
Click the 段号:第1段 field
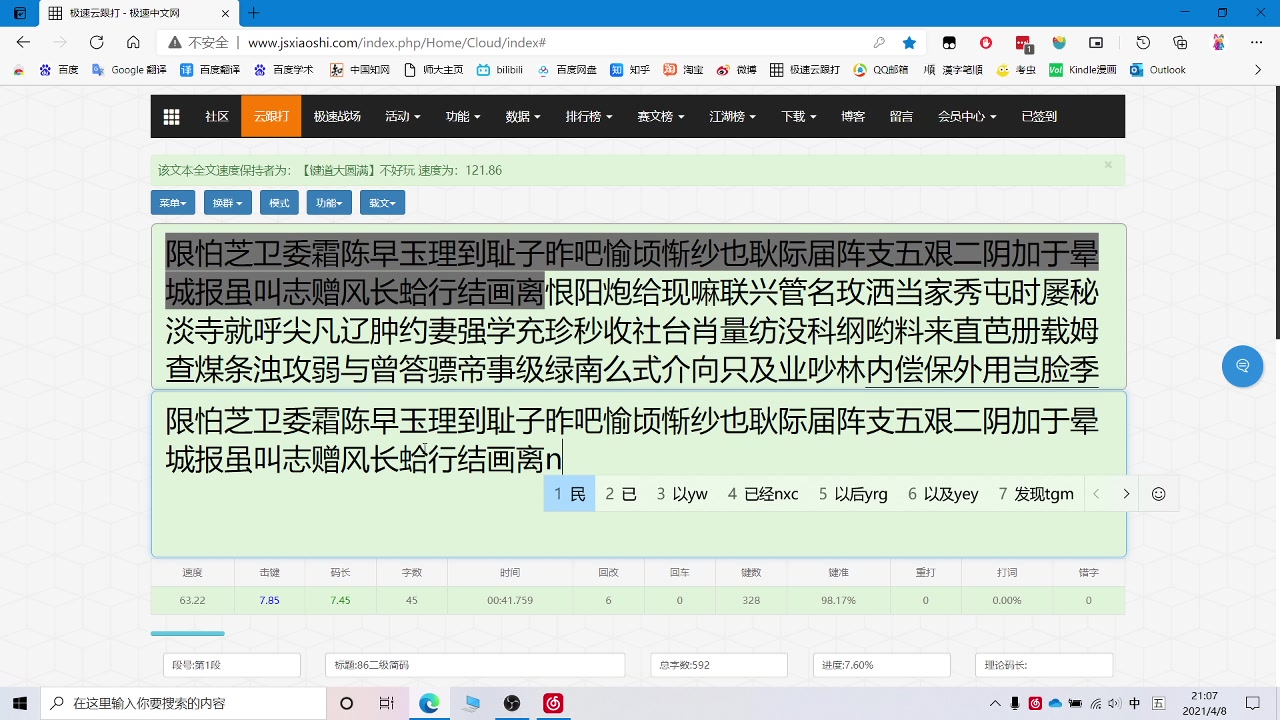click(232, 665)
